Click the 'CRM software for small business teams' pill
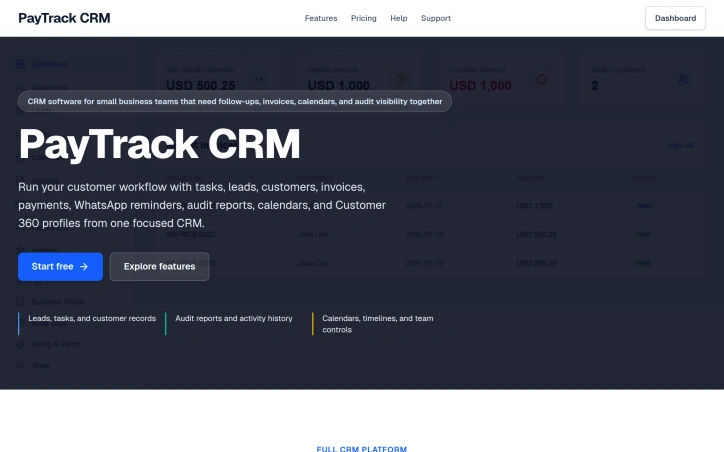This screenshot has height=452, width=724. click(235, 101)
